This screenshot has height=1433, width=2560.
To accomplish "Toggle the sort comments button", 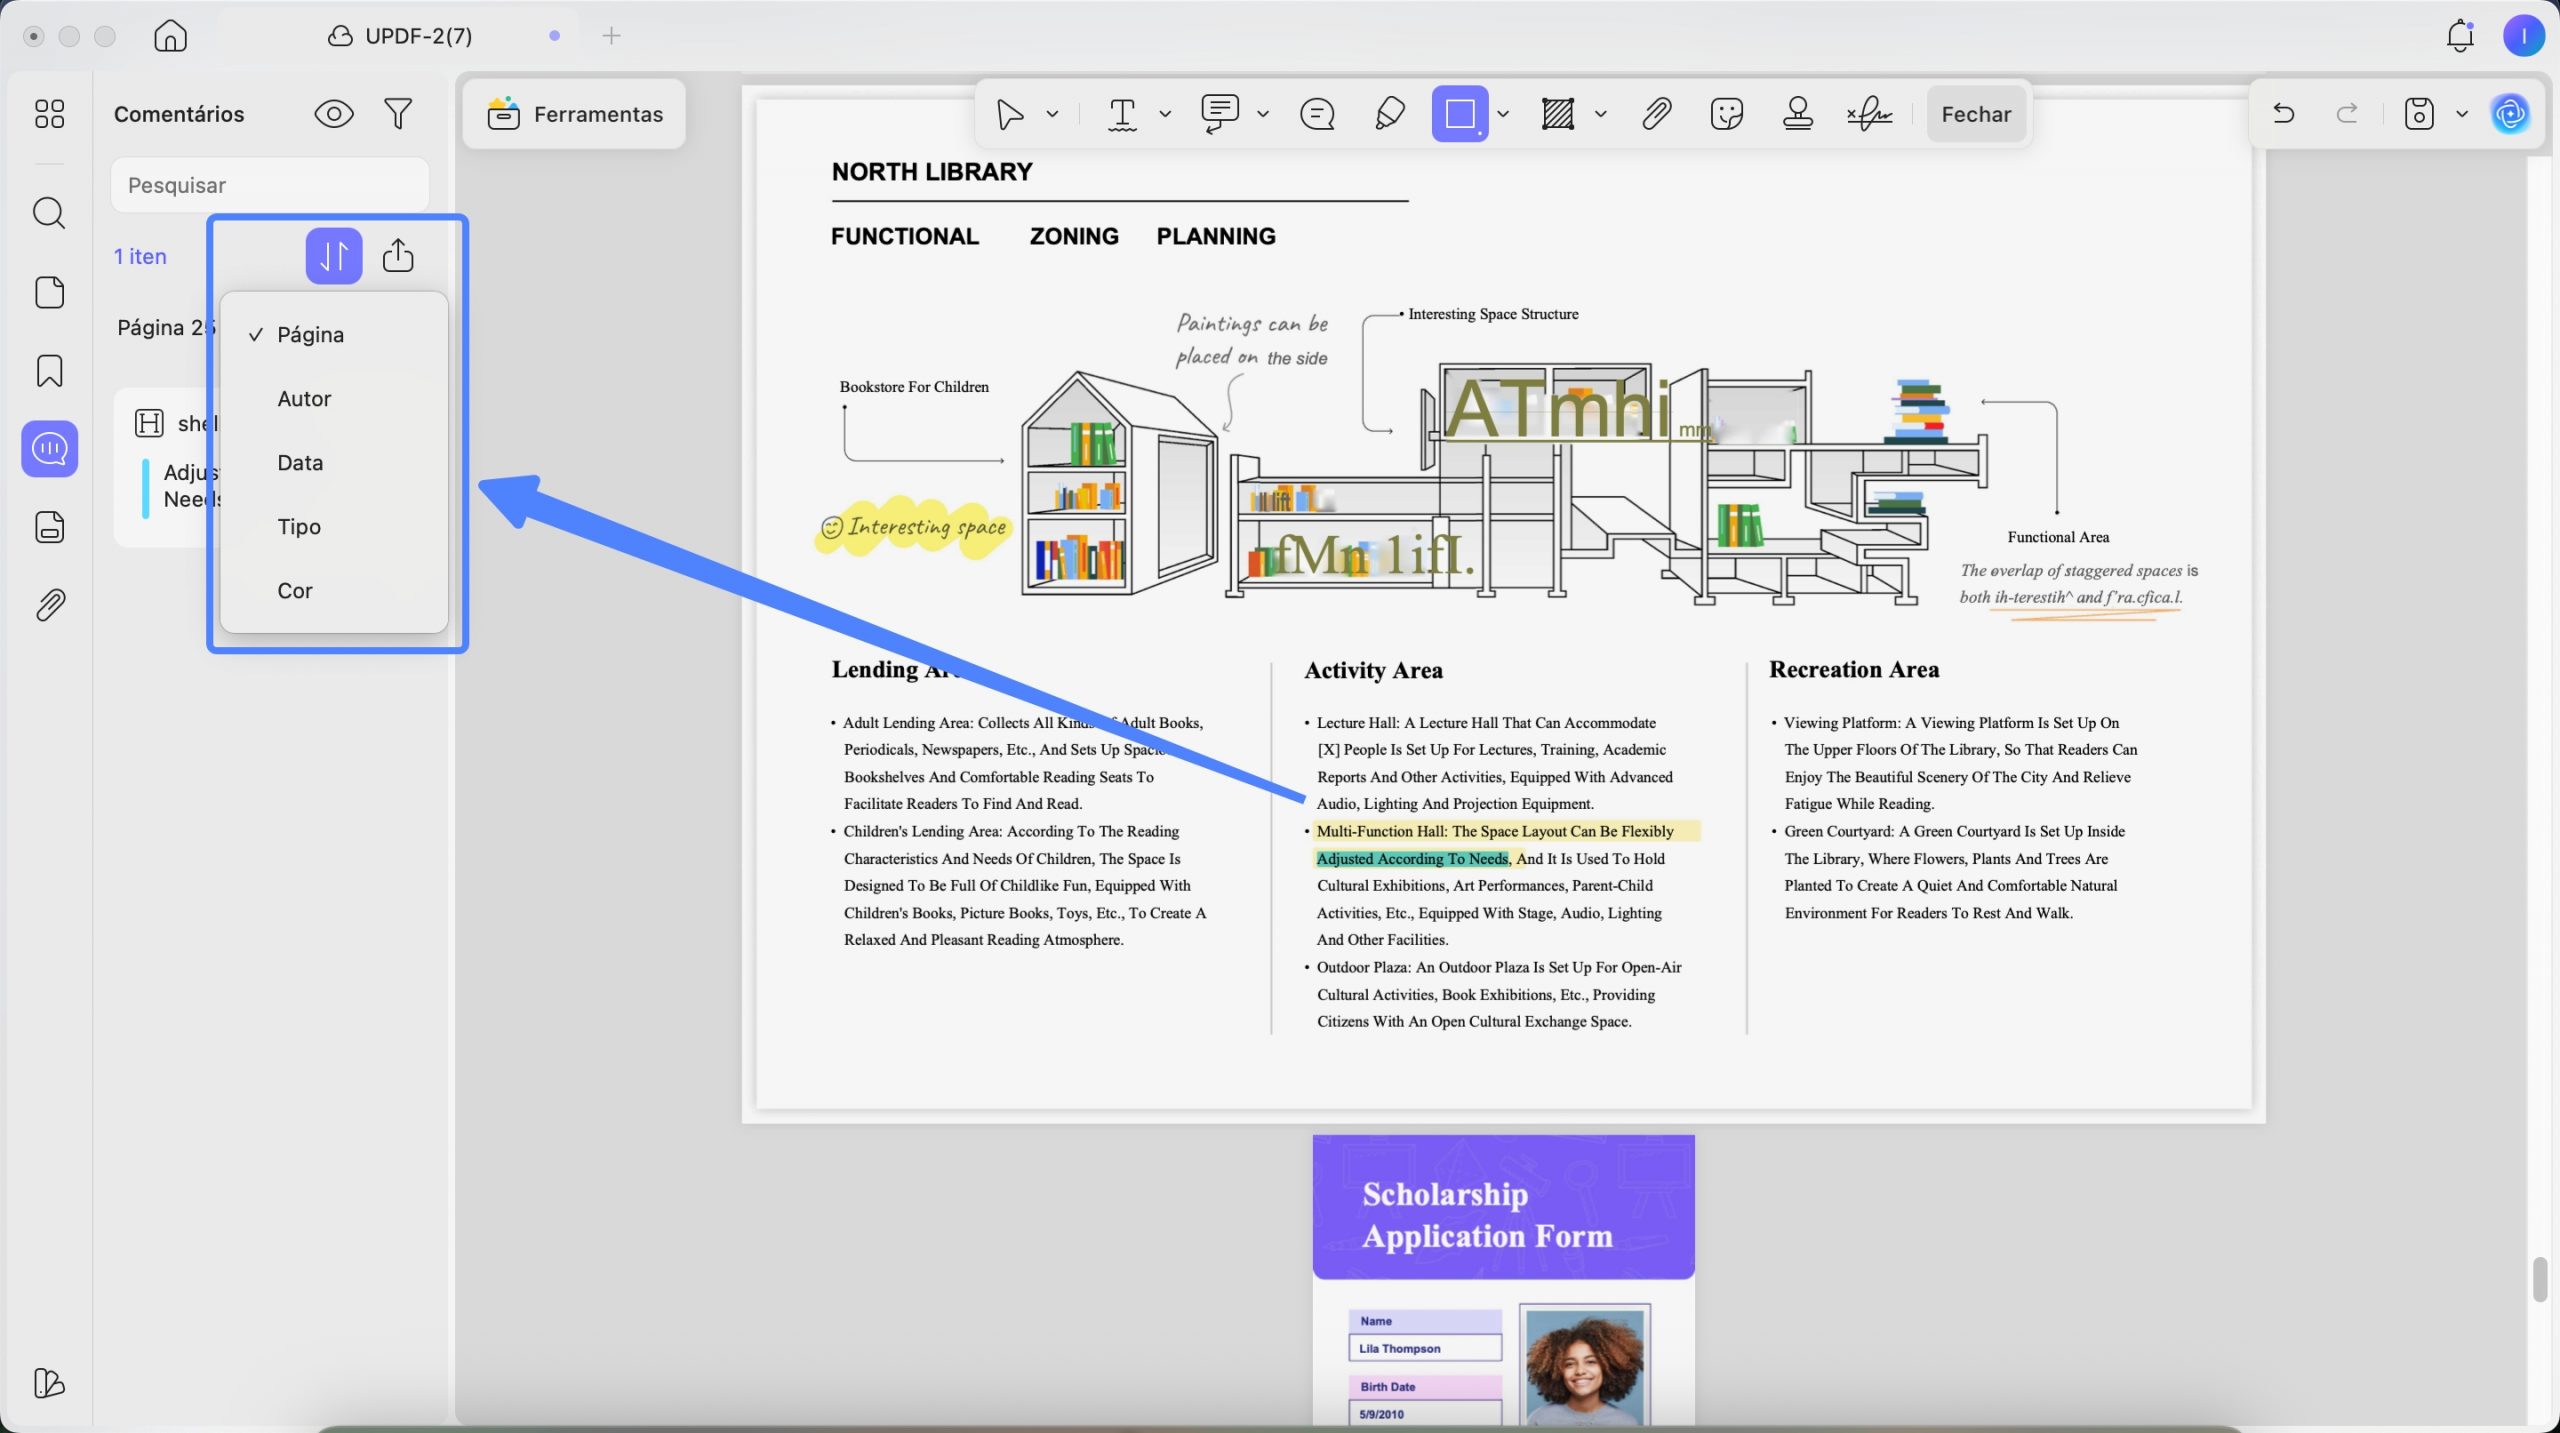I will tap(334, 256).
